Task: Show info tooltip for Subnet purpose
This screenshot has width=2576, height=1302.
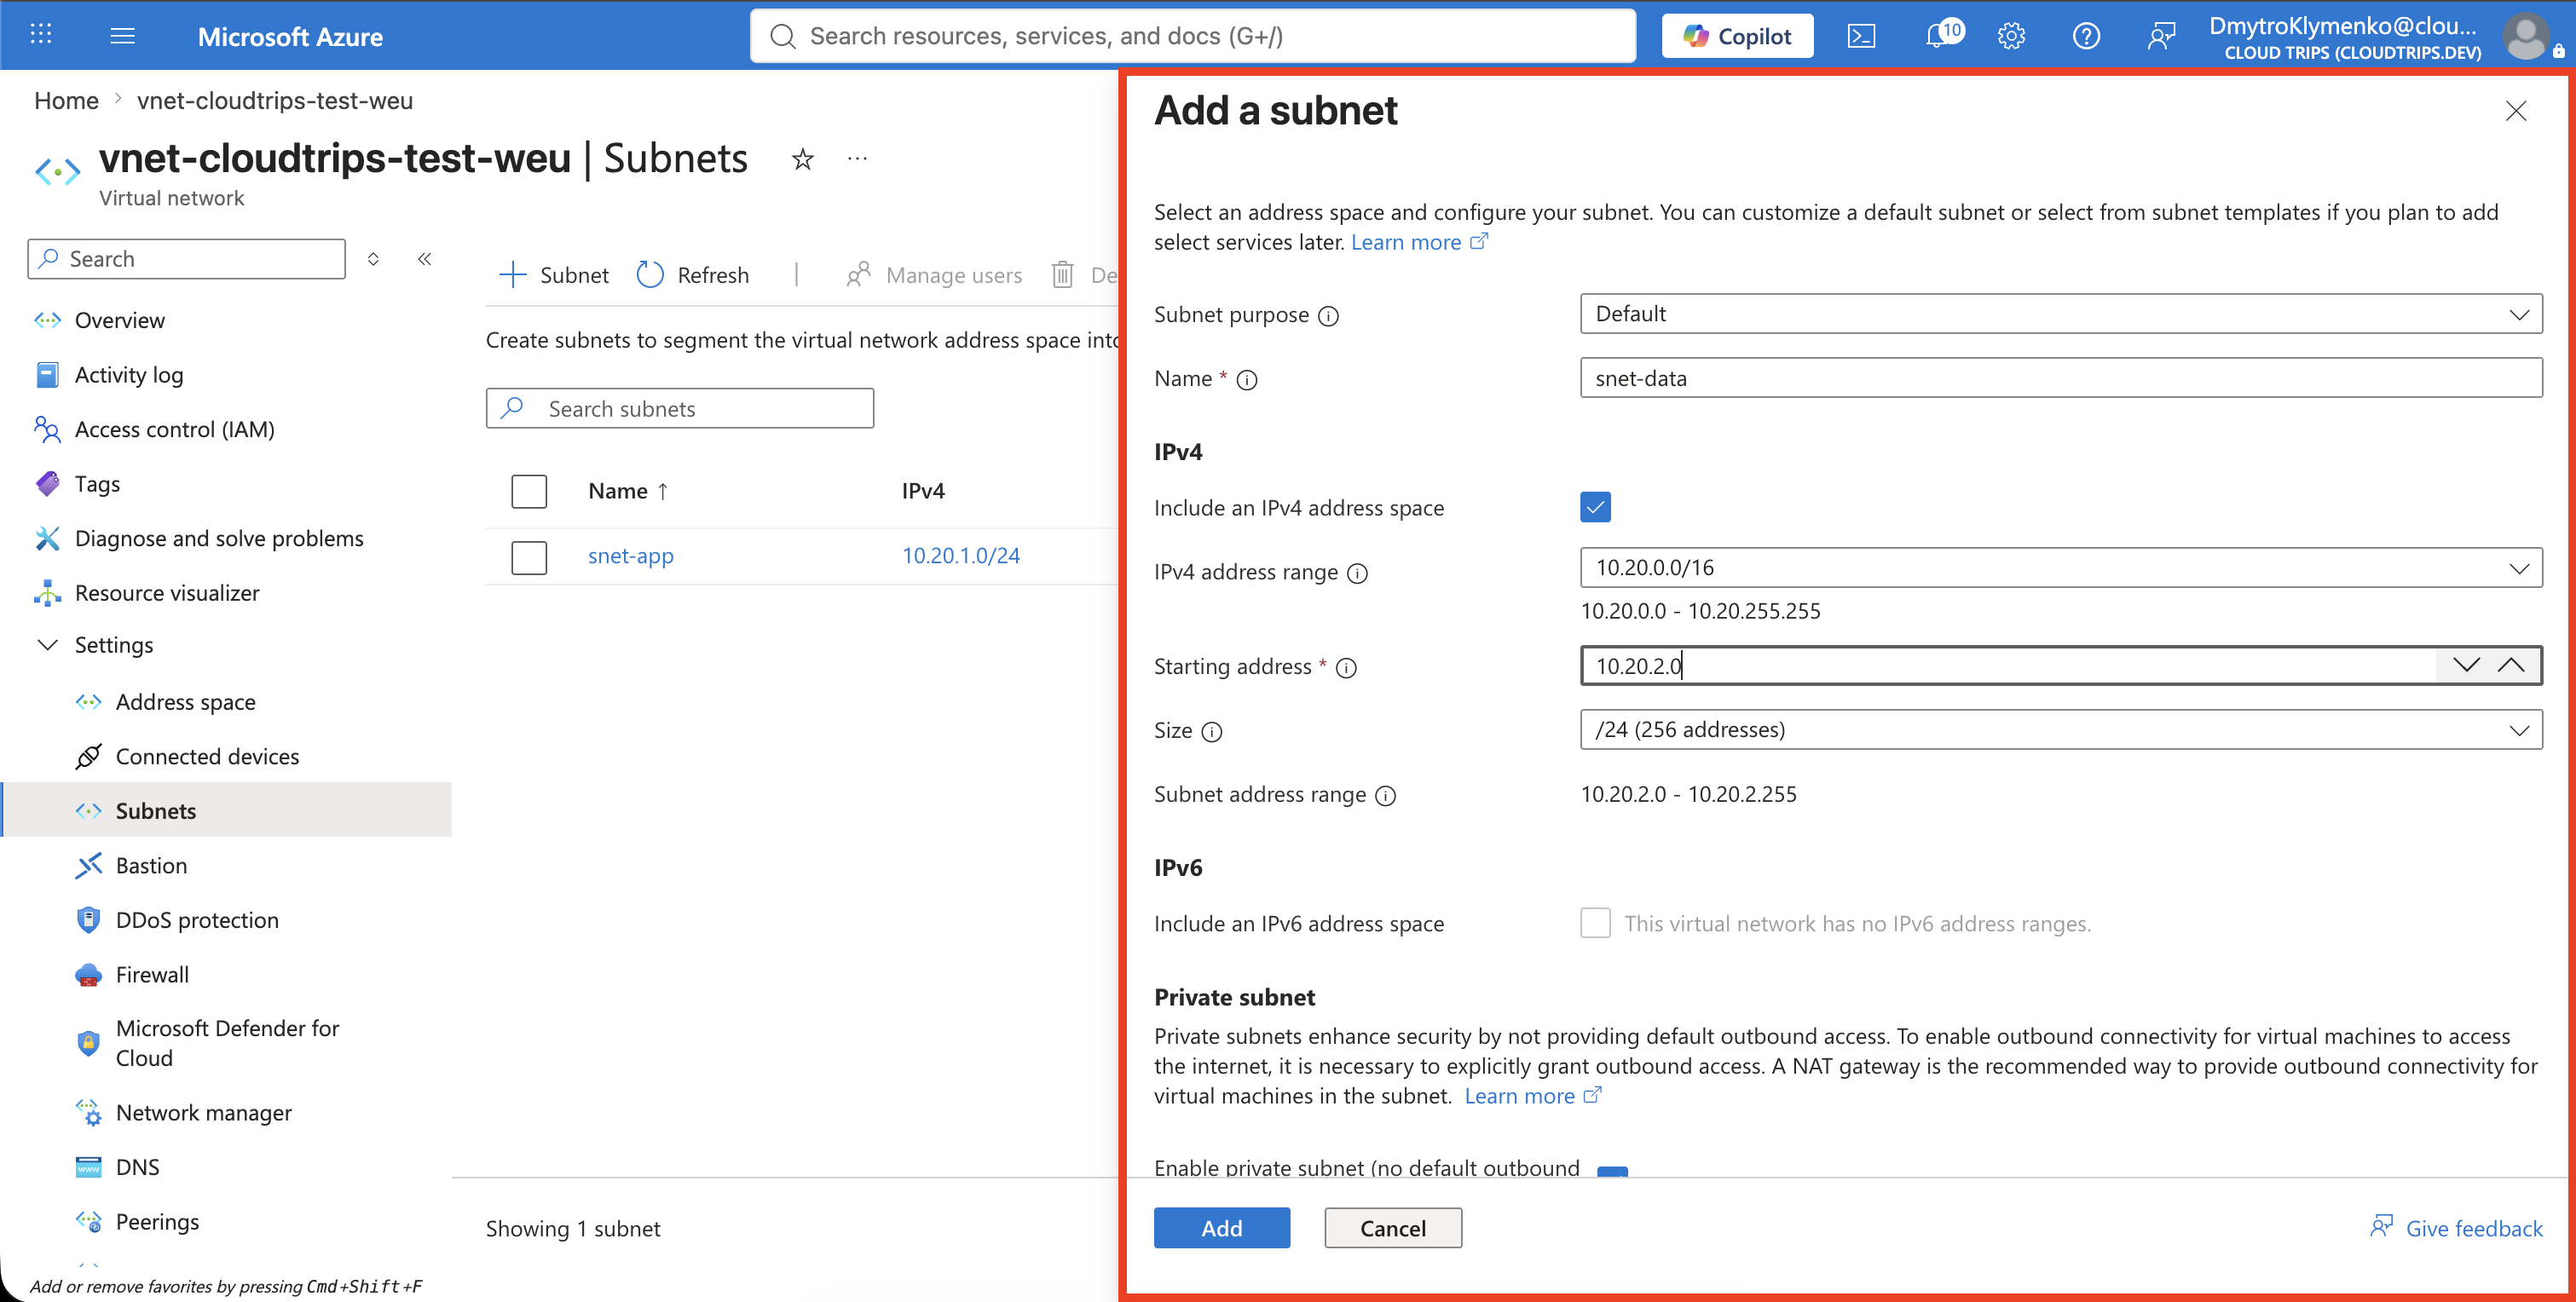Action: (x=1328, y=316)
